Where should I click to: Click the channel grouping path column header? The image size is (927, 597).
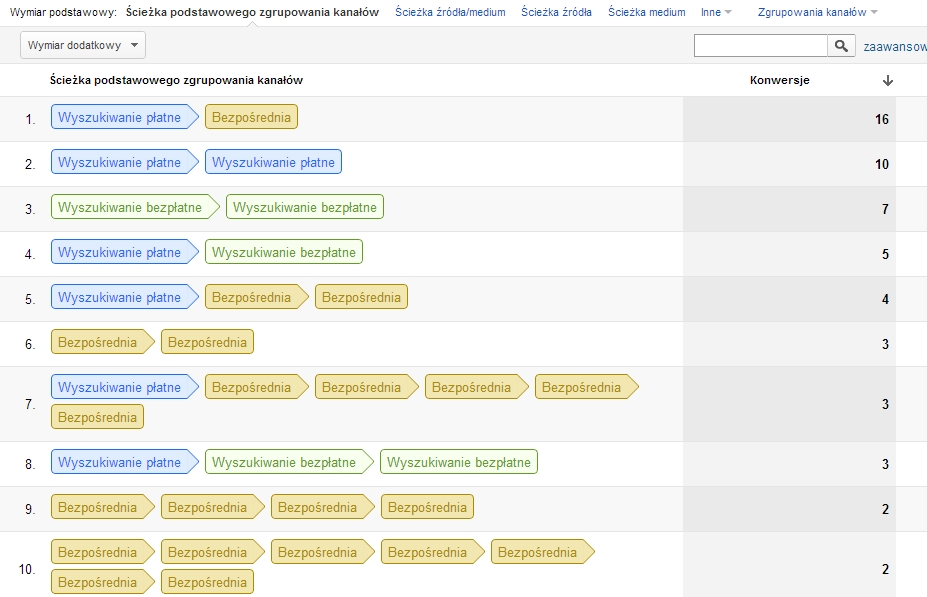click(x=176, y=80)
